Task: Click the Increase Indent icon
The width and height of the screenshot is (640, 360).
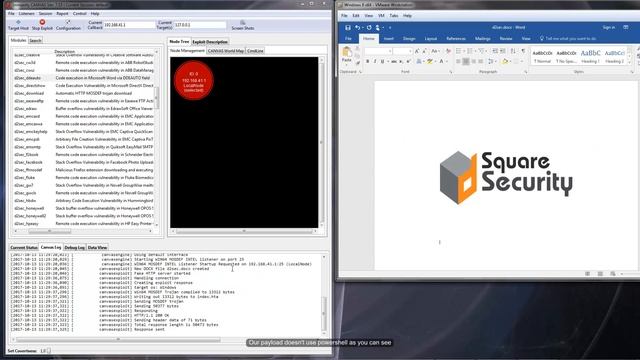Action: pos(502,51)
